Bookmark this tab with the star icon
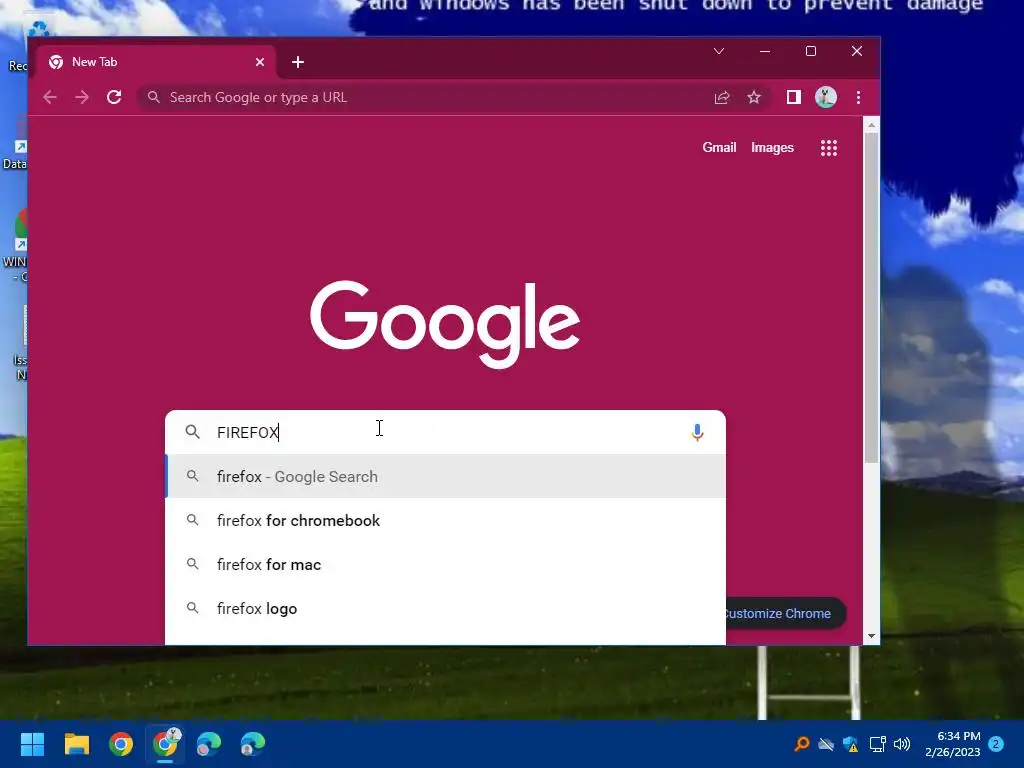 tap(754, 97)
